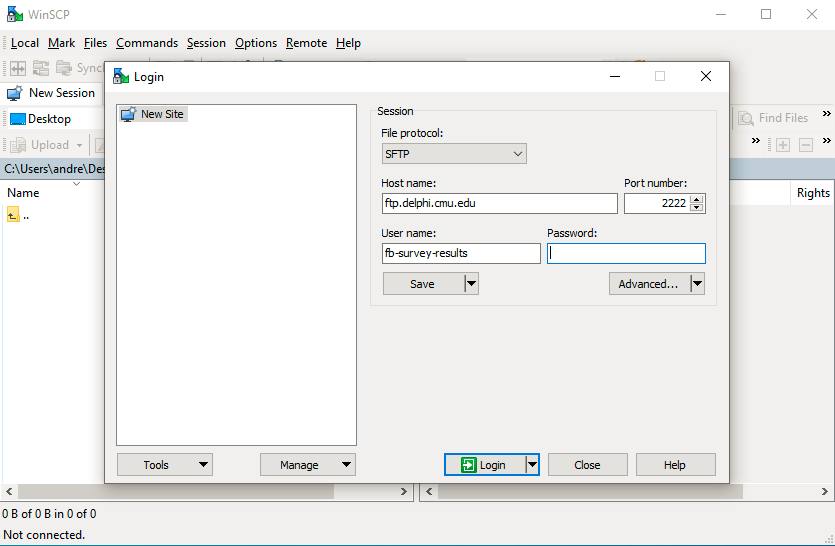Image resolution: width=835 pixels, height=546 pixels.
Task: Minimize the Login dialog
Action: pos(615,77)
